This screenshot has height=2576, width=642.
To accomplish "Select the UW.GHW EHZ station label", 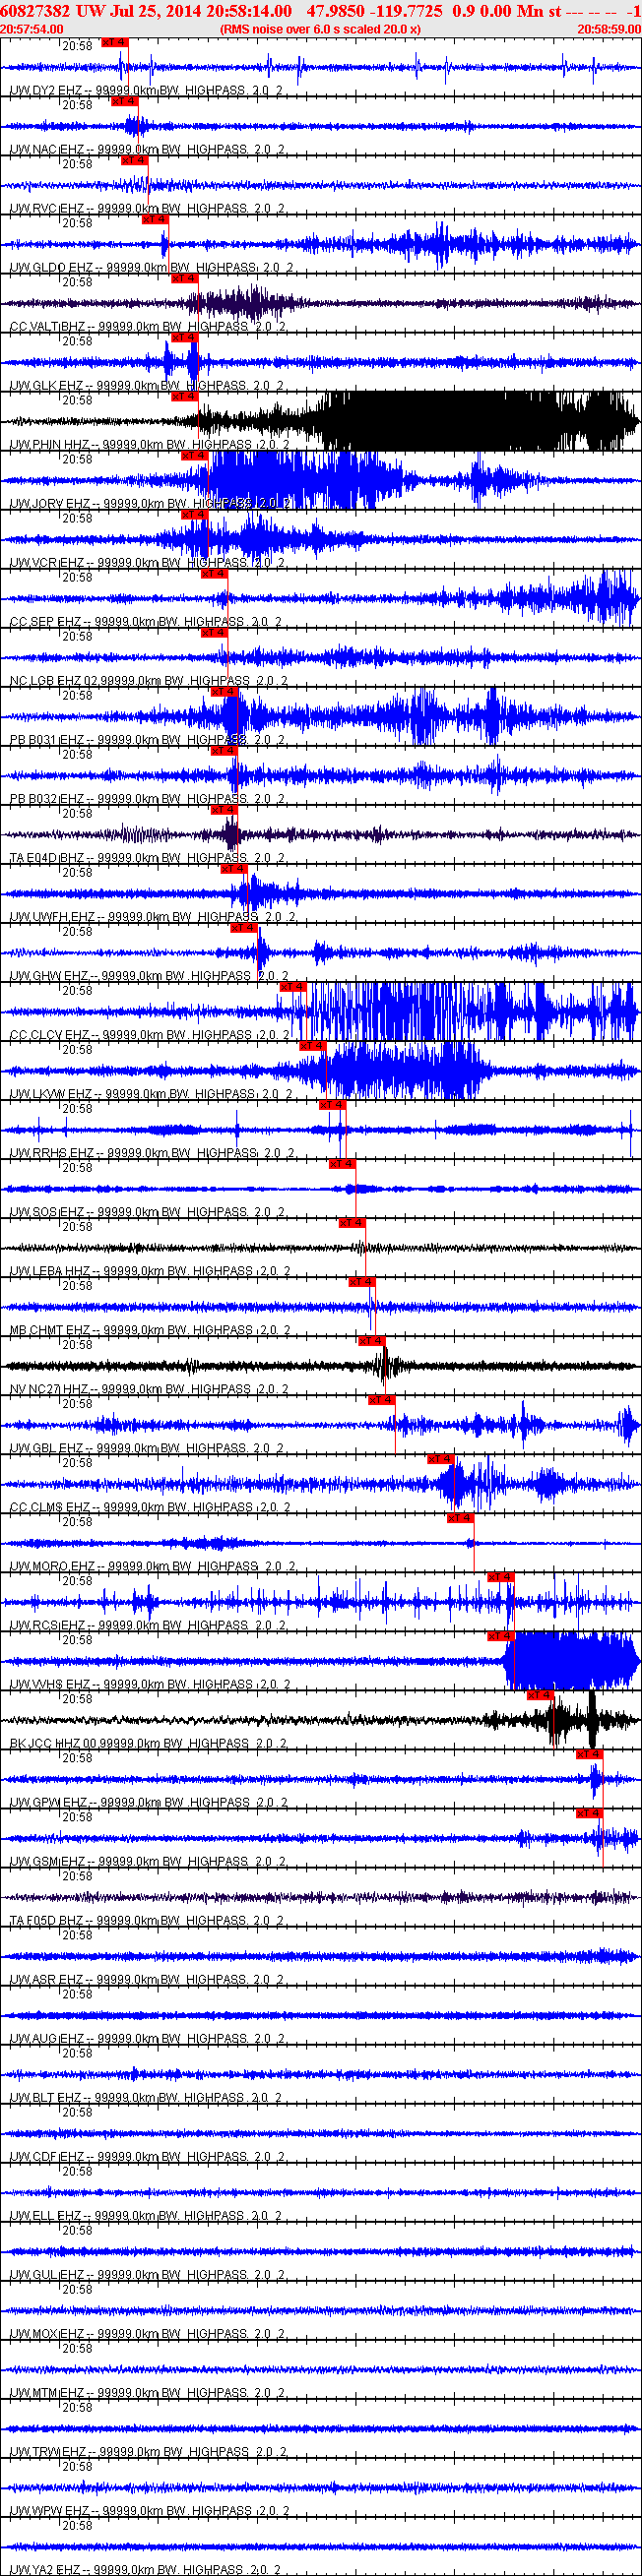I will click(x=150, y=976).
